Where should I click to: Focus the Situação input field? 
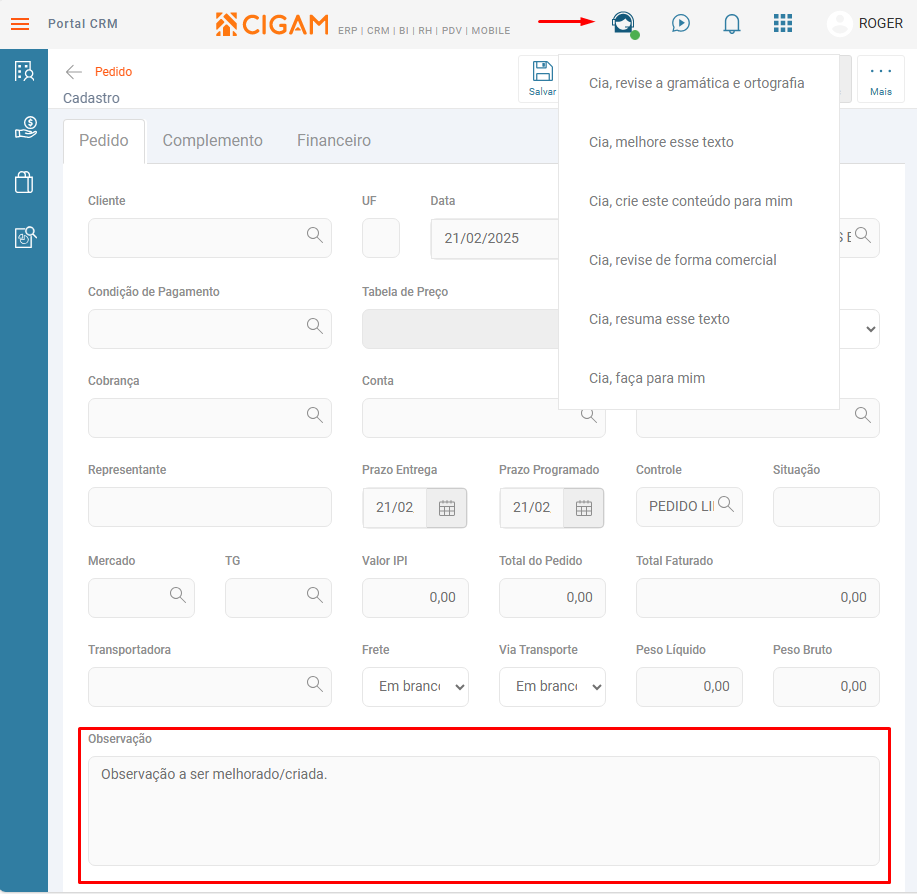point(826,507)
